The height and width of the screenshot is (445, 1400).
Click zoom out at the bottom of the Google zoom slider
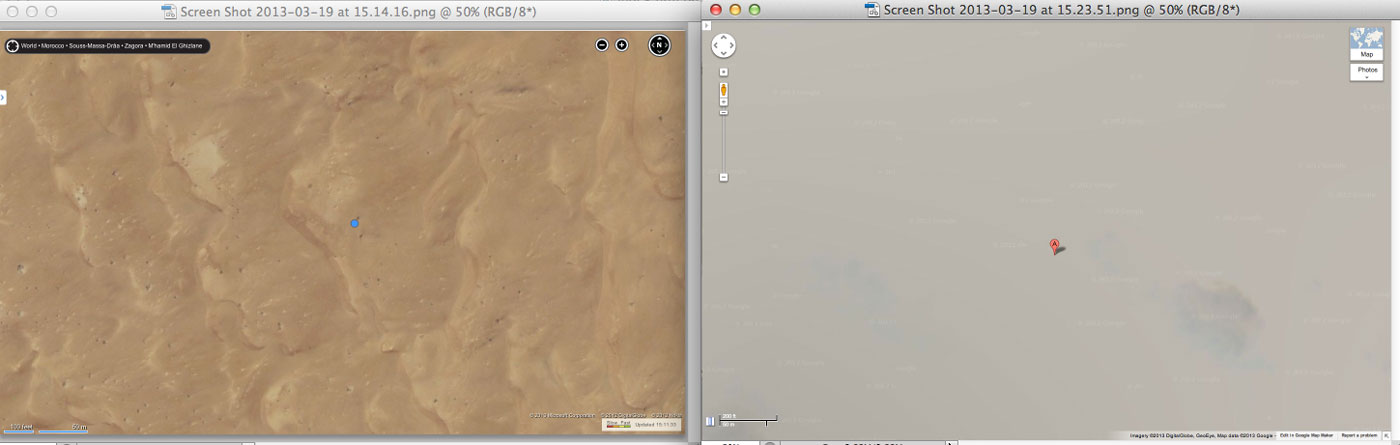[723, 177]
